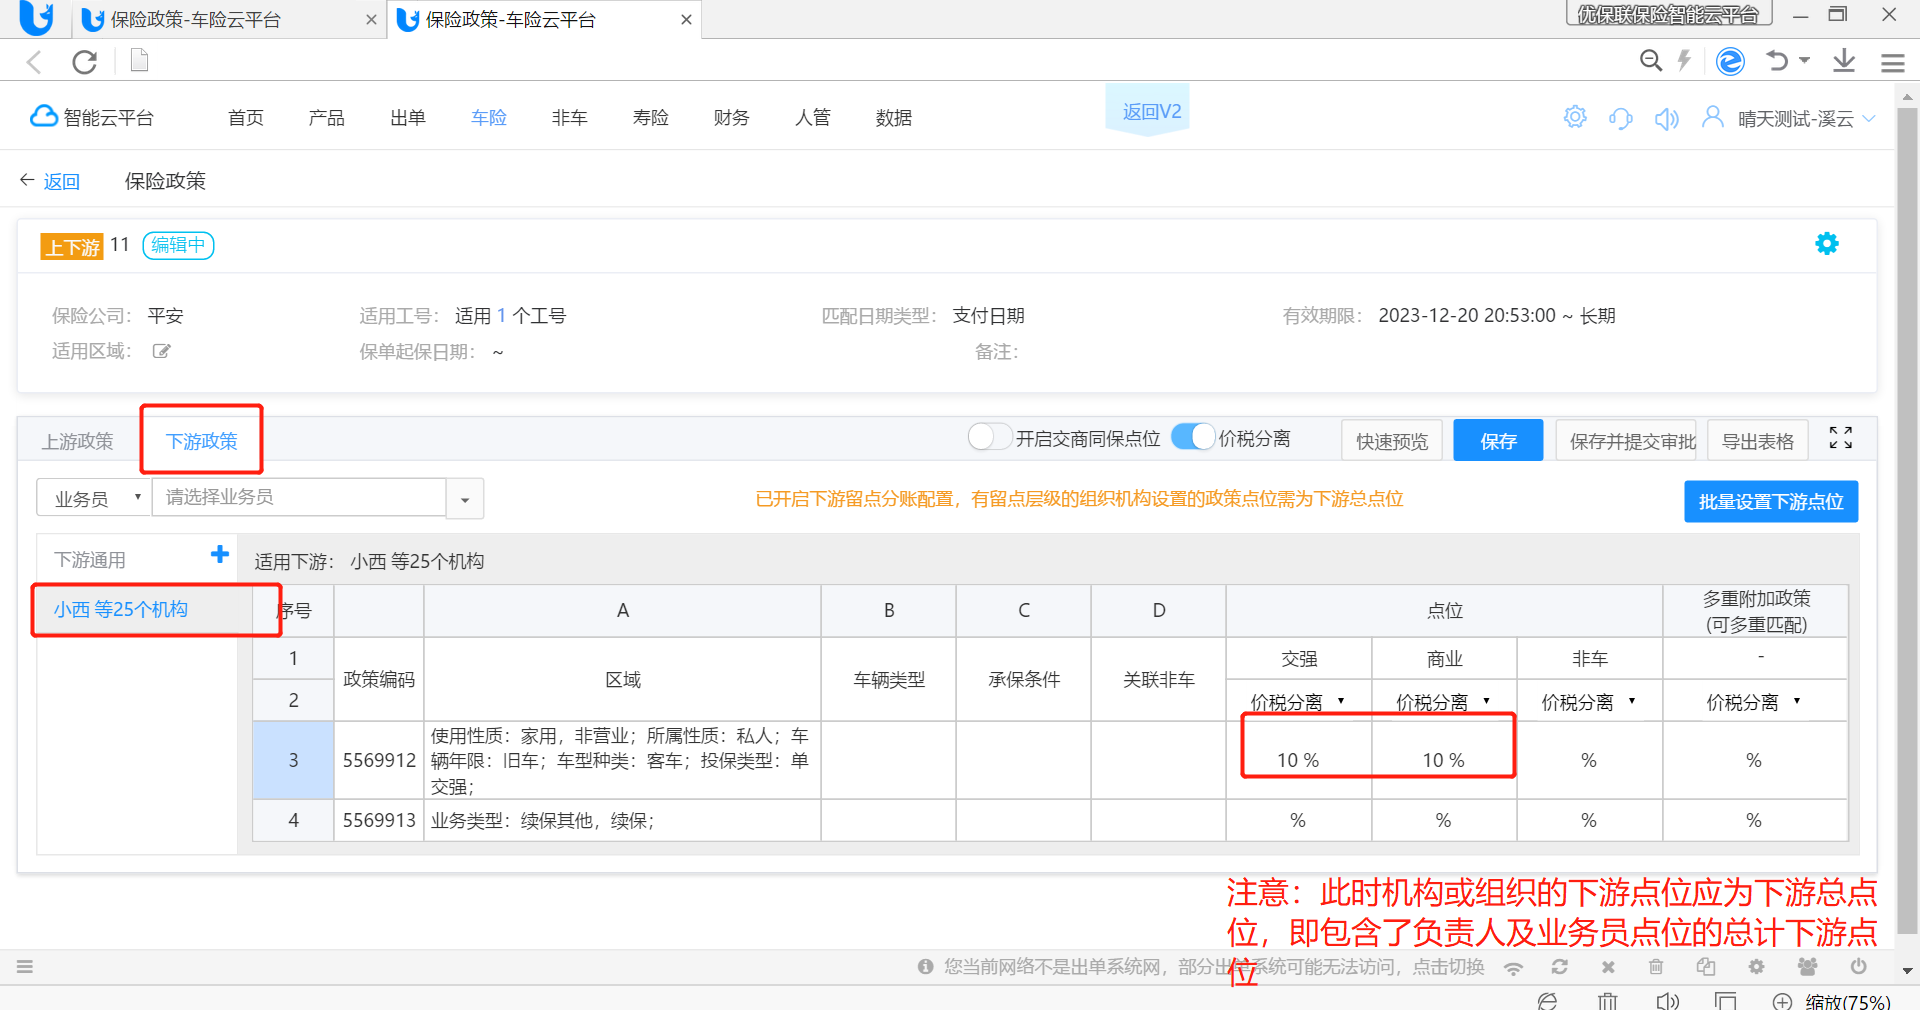Click the 快速预览 button
This screenshot has height=1010, width=1920.
click(x=1392, y=441)
